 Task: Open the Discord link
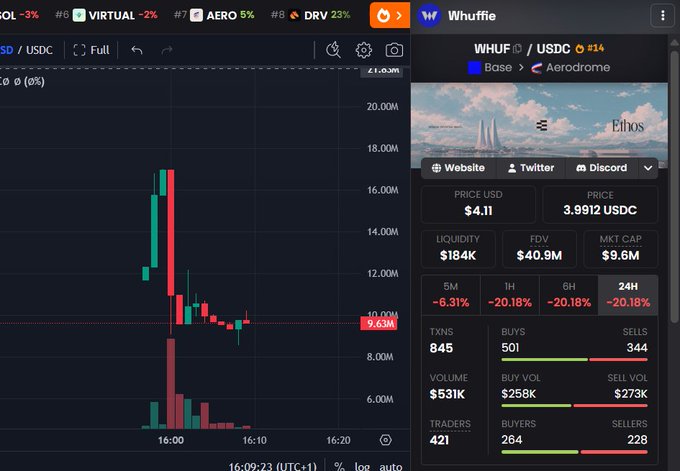(x=602, y=168)
